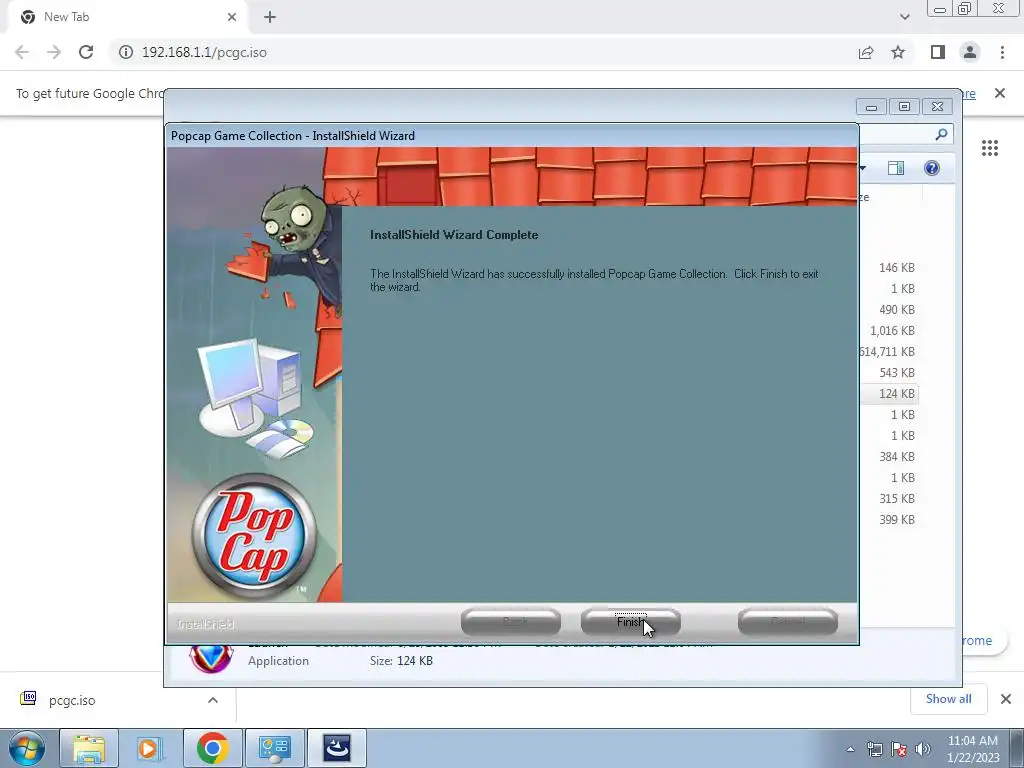View site information icon in address bar
1024x768 pixels.
(125, 52)
